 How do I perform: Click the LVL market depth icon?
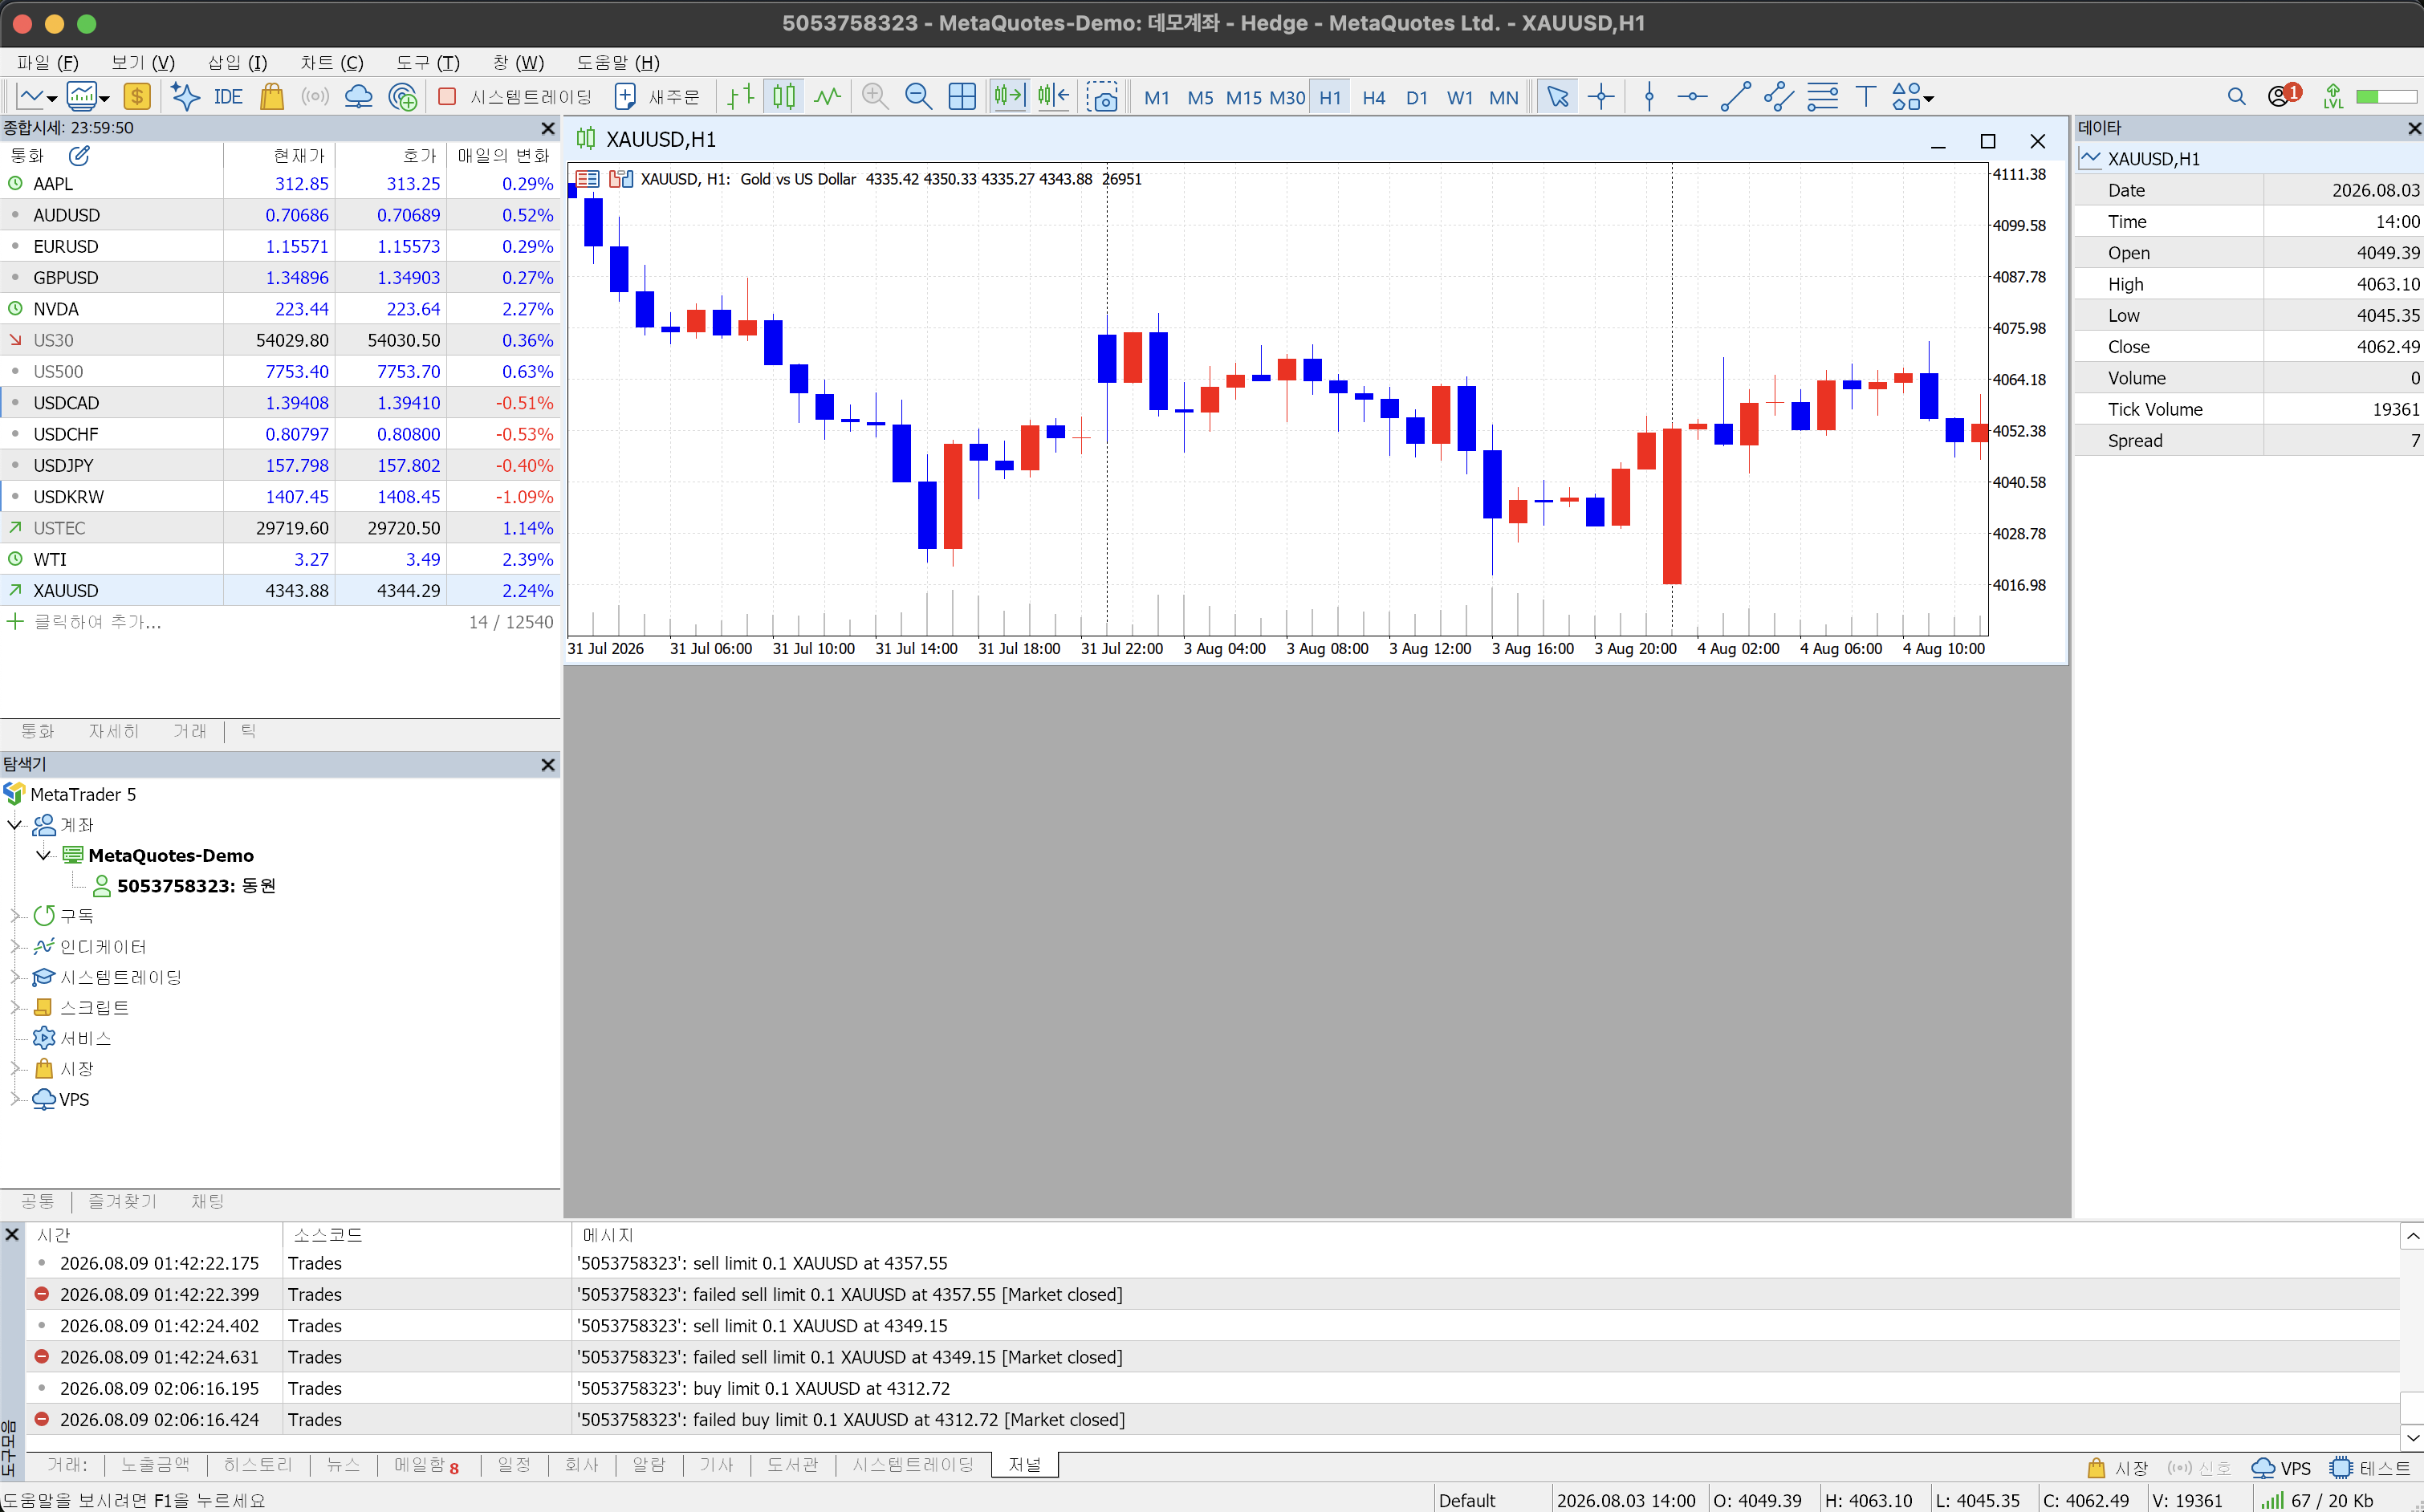click(2333, 97)
